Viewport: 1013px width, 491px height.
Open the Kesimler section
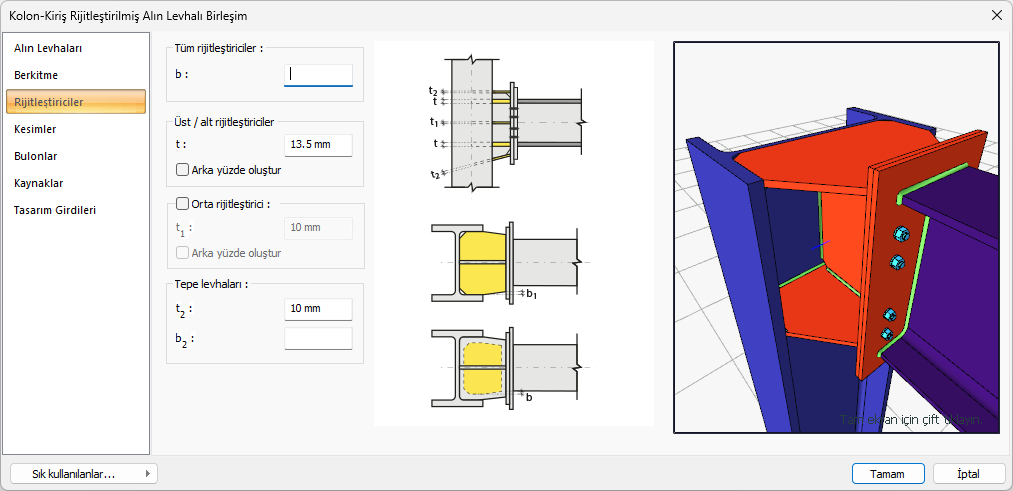(36, 129)
